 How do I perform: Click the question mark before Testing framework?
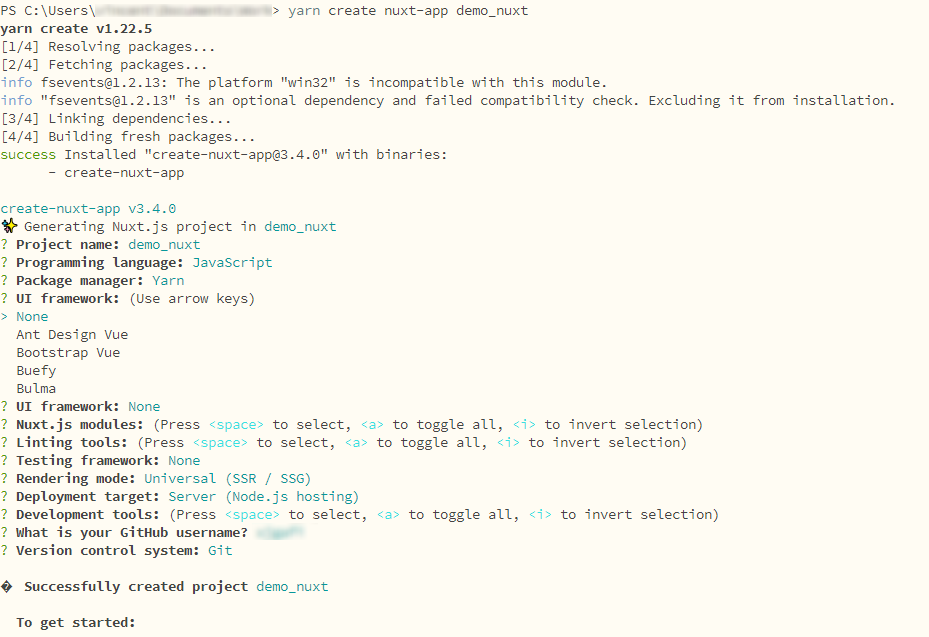[4, 460]
